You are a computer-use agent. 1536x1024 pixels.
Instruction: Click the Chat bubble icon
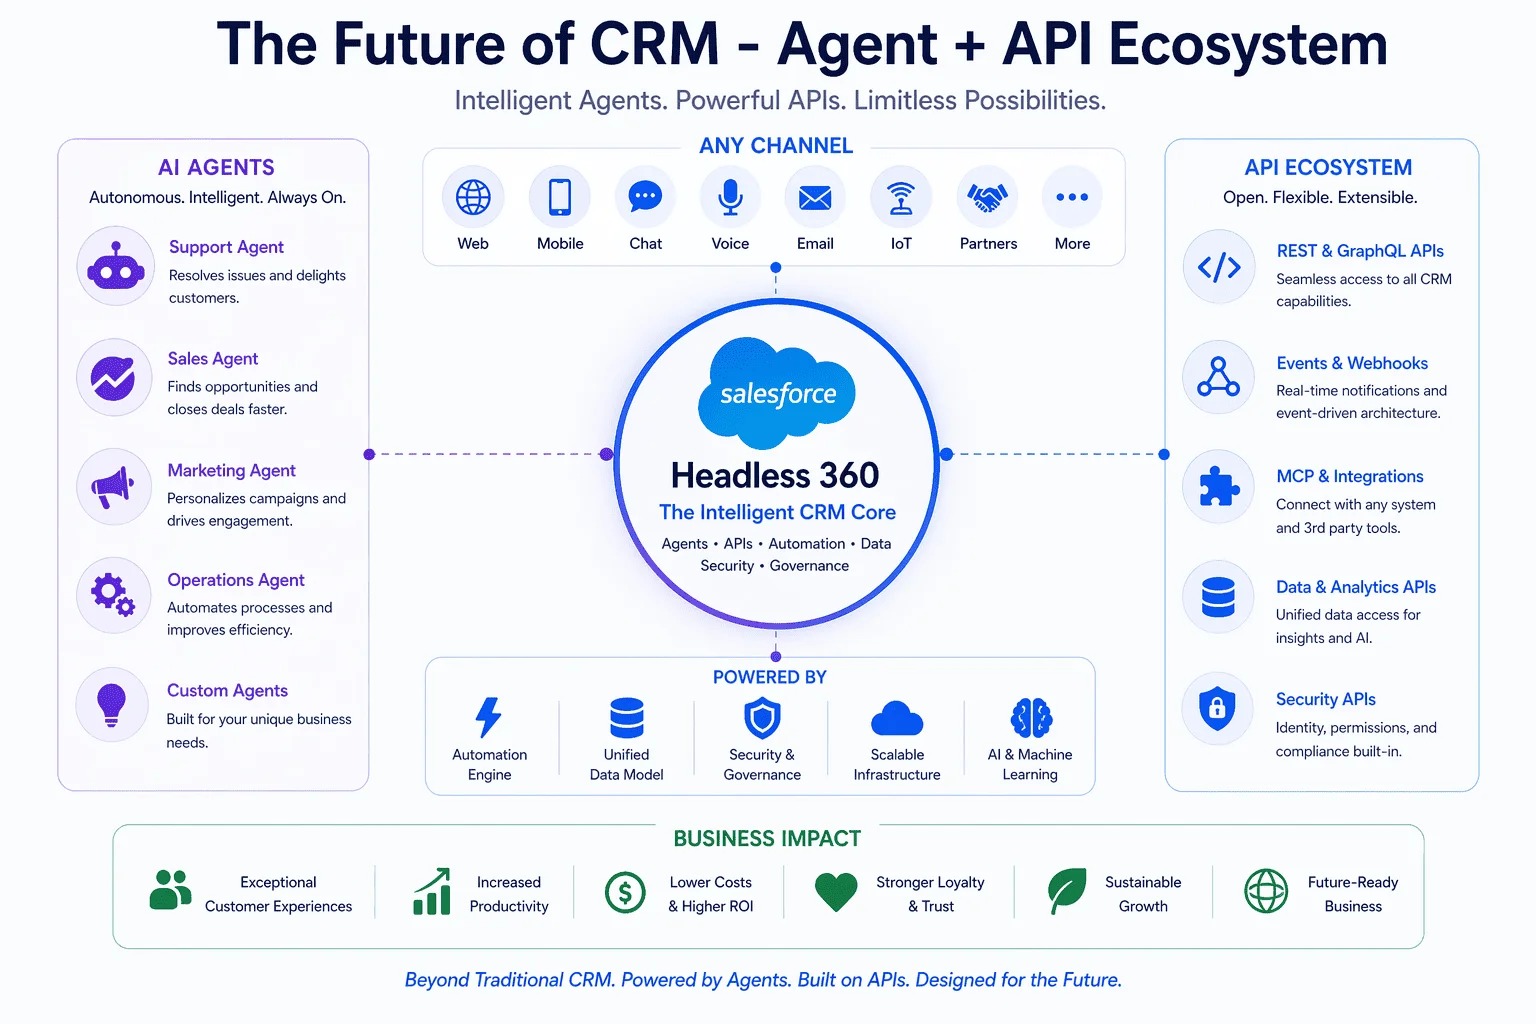point(645,197)
